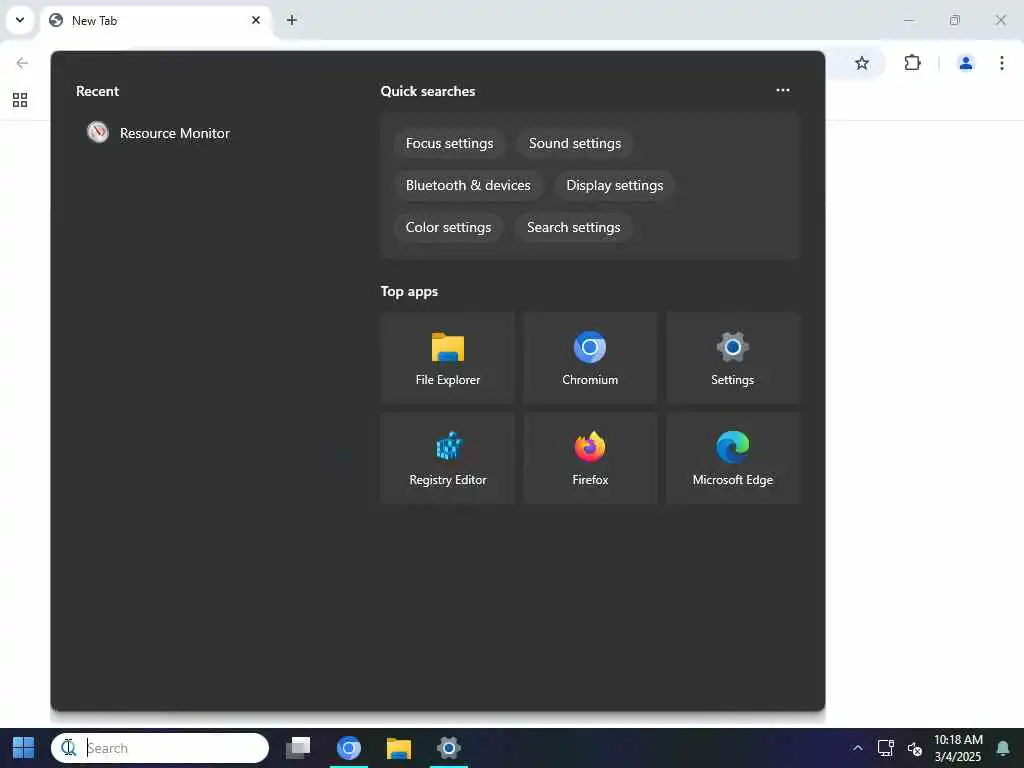Open the Quick searches more options menu
This screenshot has height=768, width=1024.
coord(782,90)
